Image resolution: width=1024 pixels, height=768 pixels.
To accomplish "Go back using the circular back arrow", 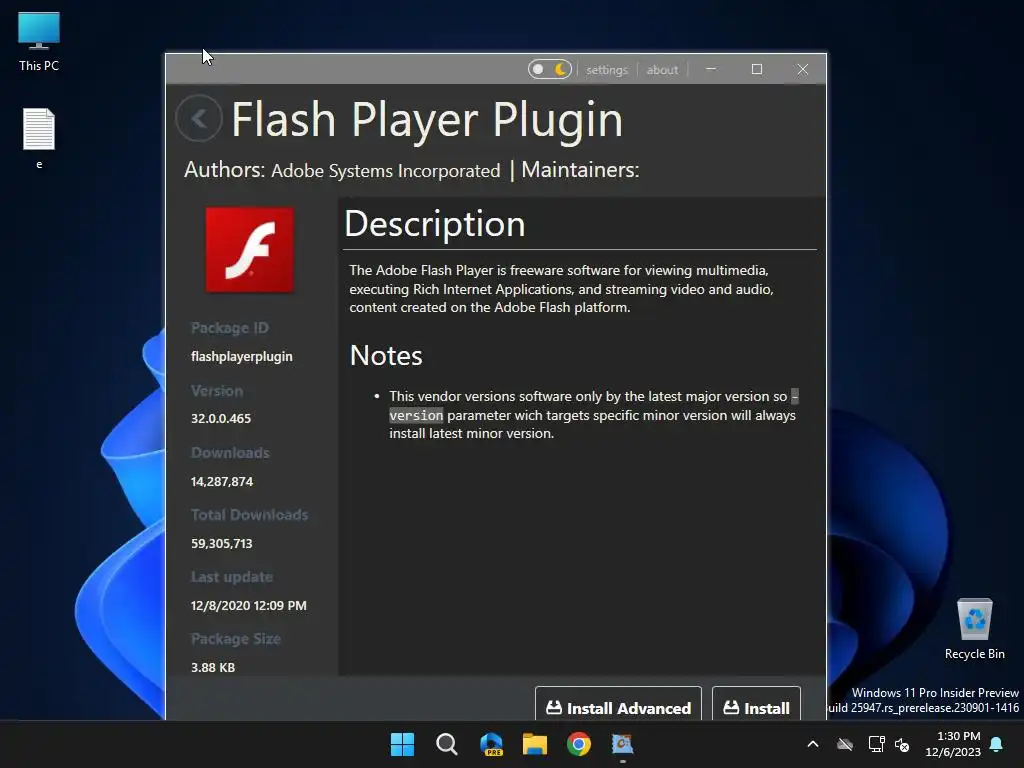I will (x=199, y=118).
